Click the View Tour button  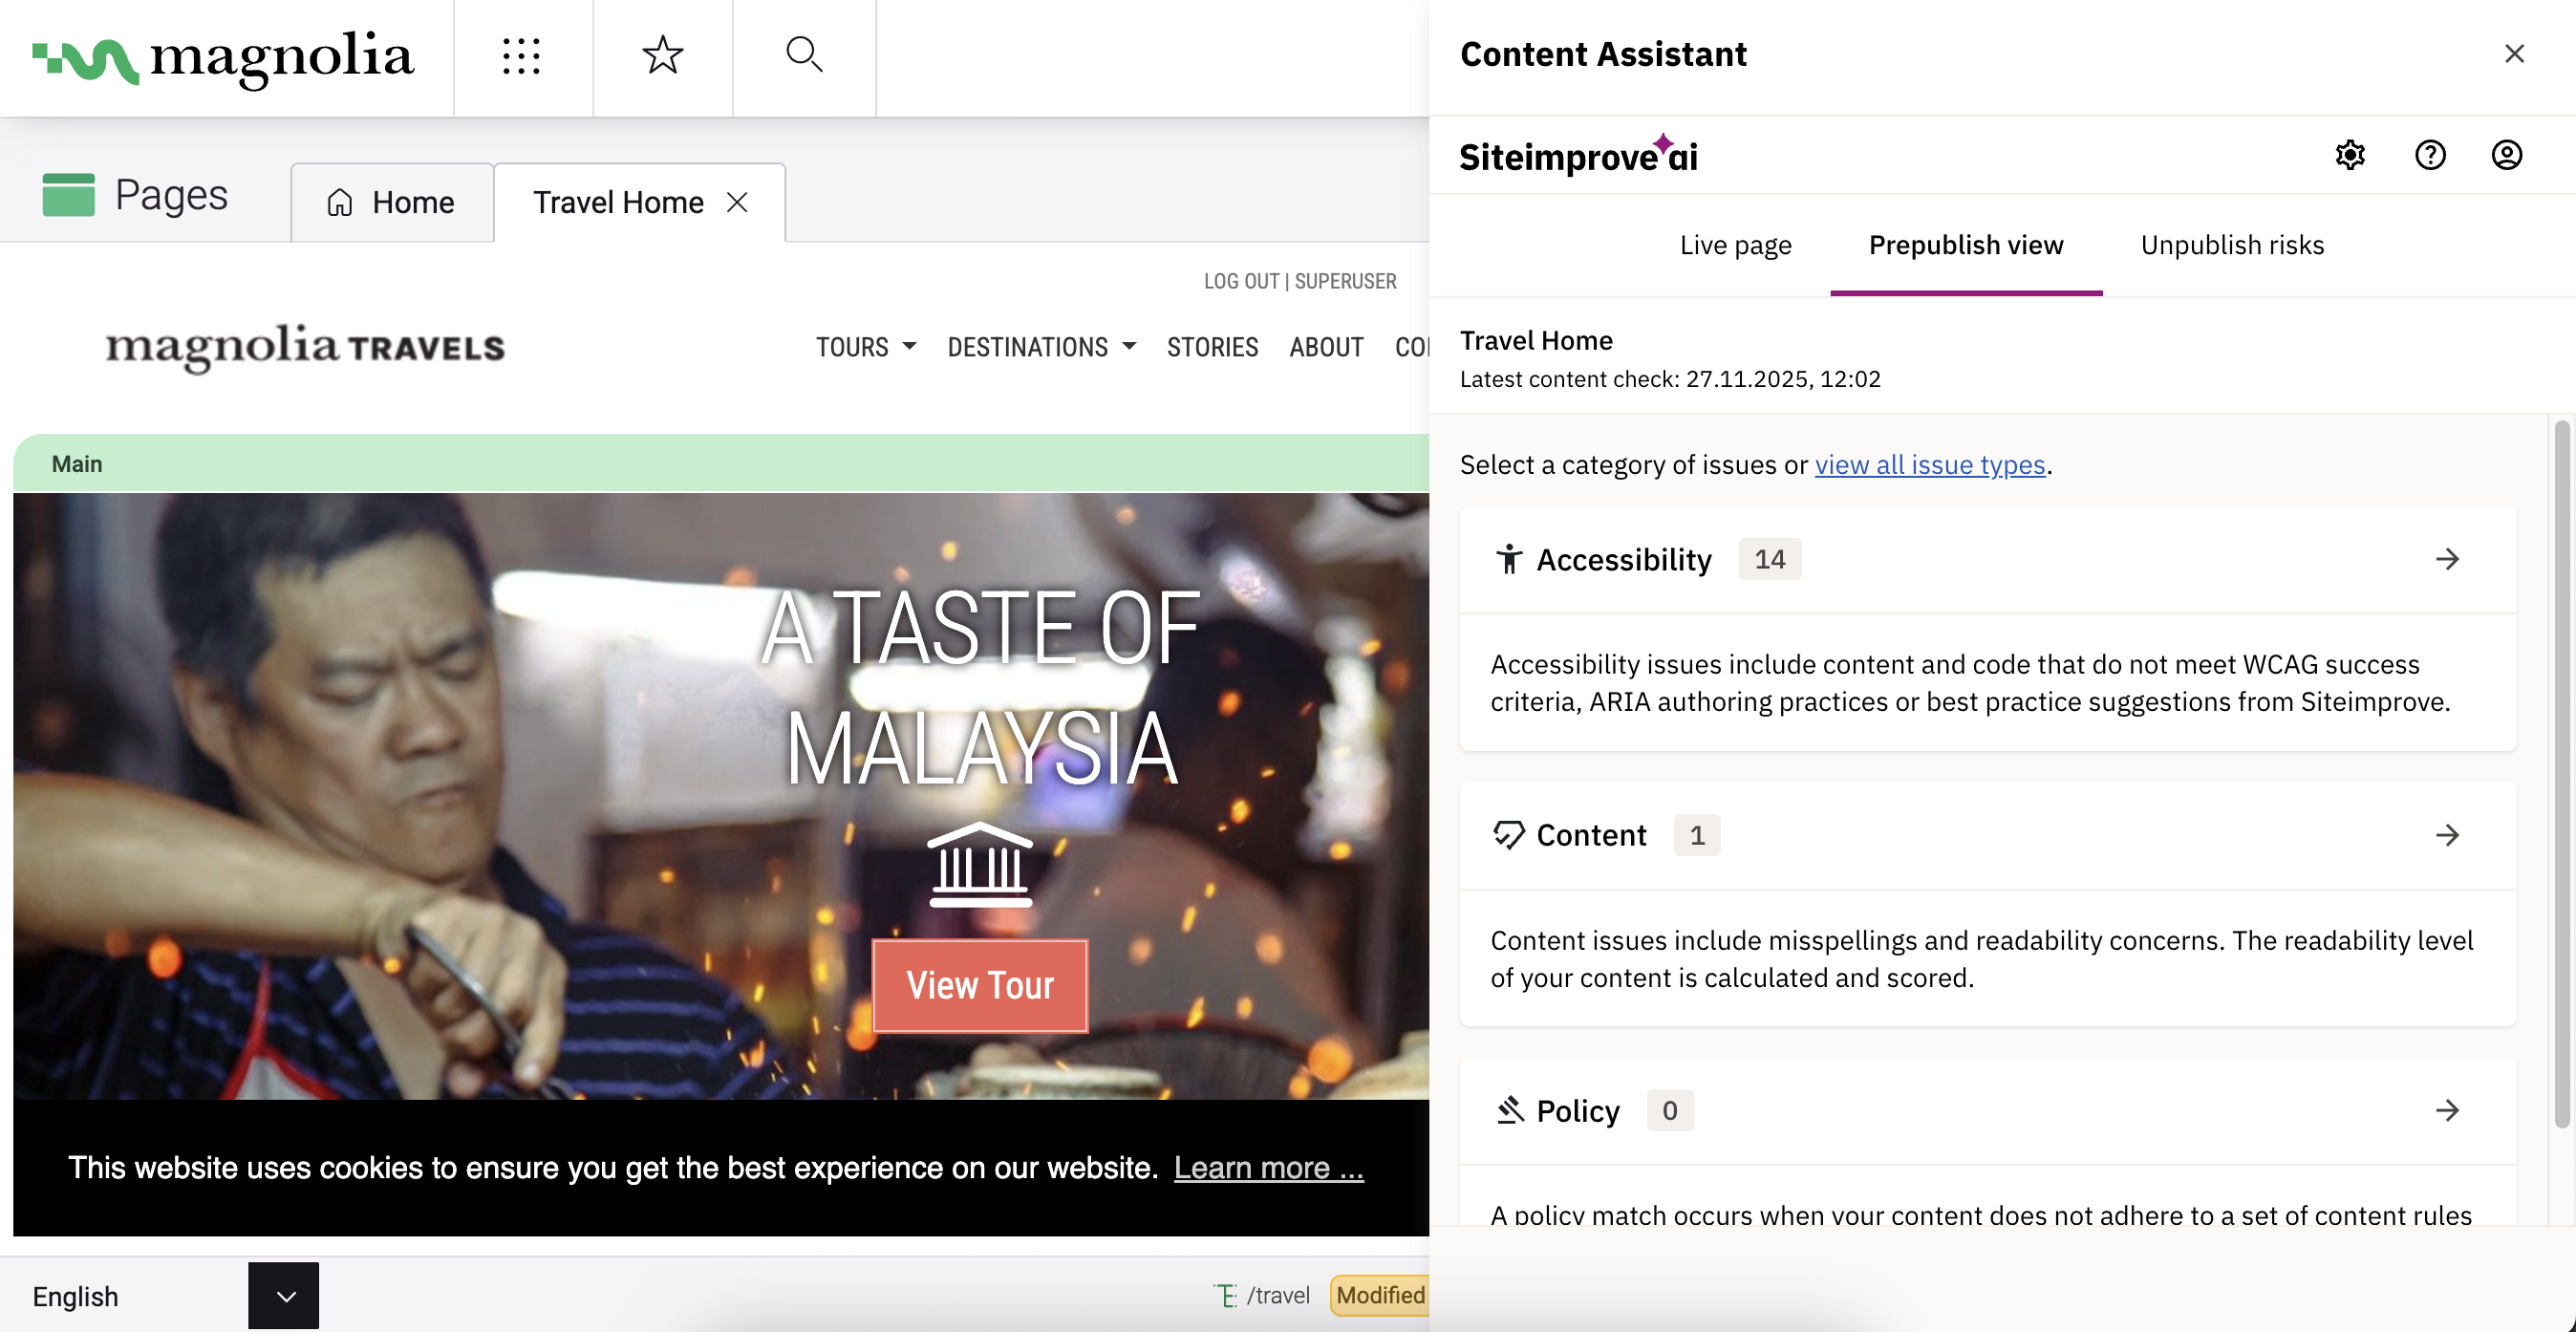(x=980, y=986)
